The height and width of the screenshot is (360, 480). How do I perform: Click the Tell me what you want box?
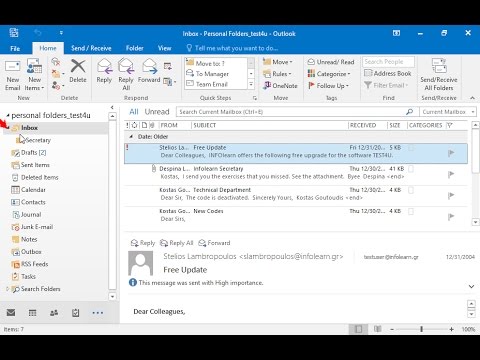(233, 48)
